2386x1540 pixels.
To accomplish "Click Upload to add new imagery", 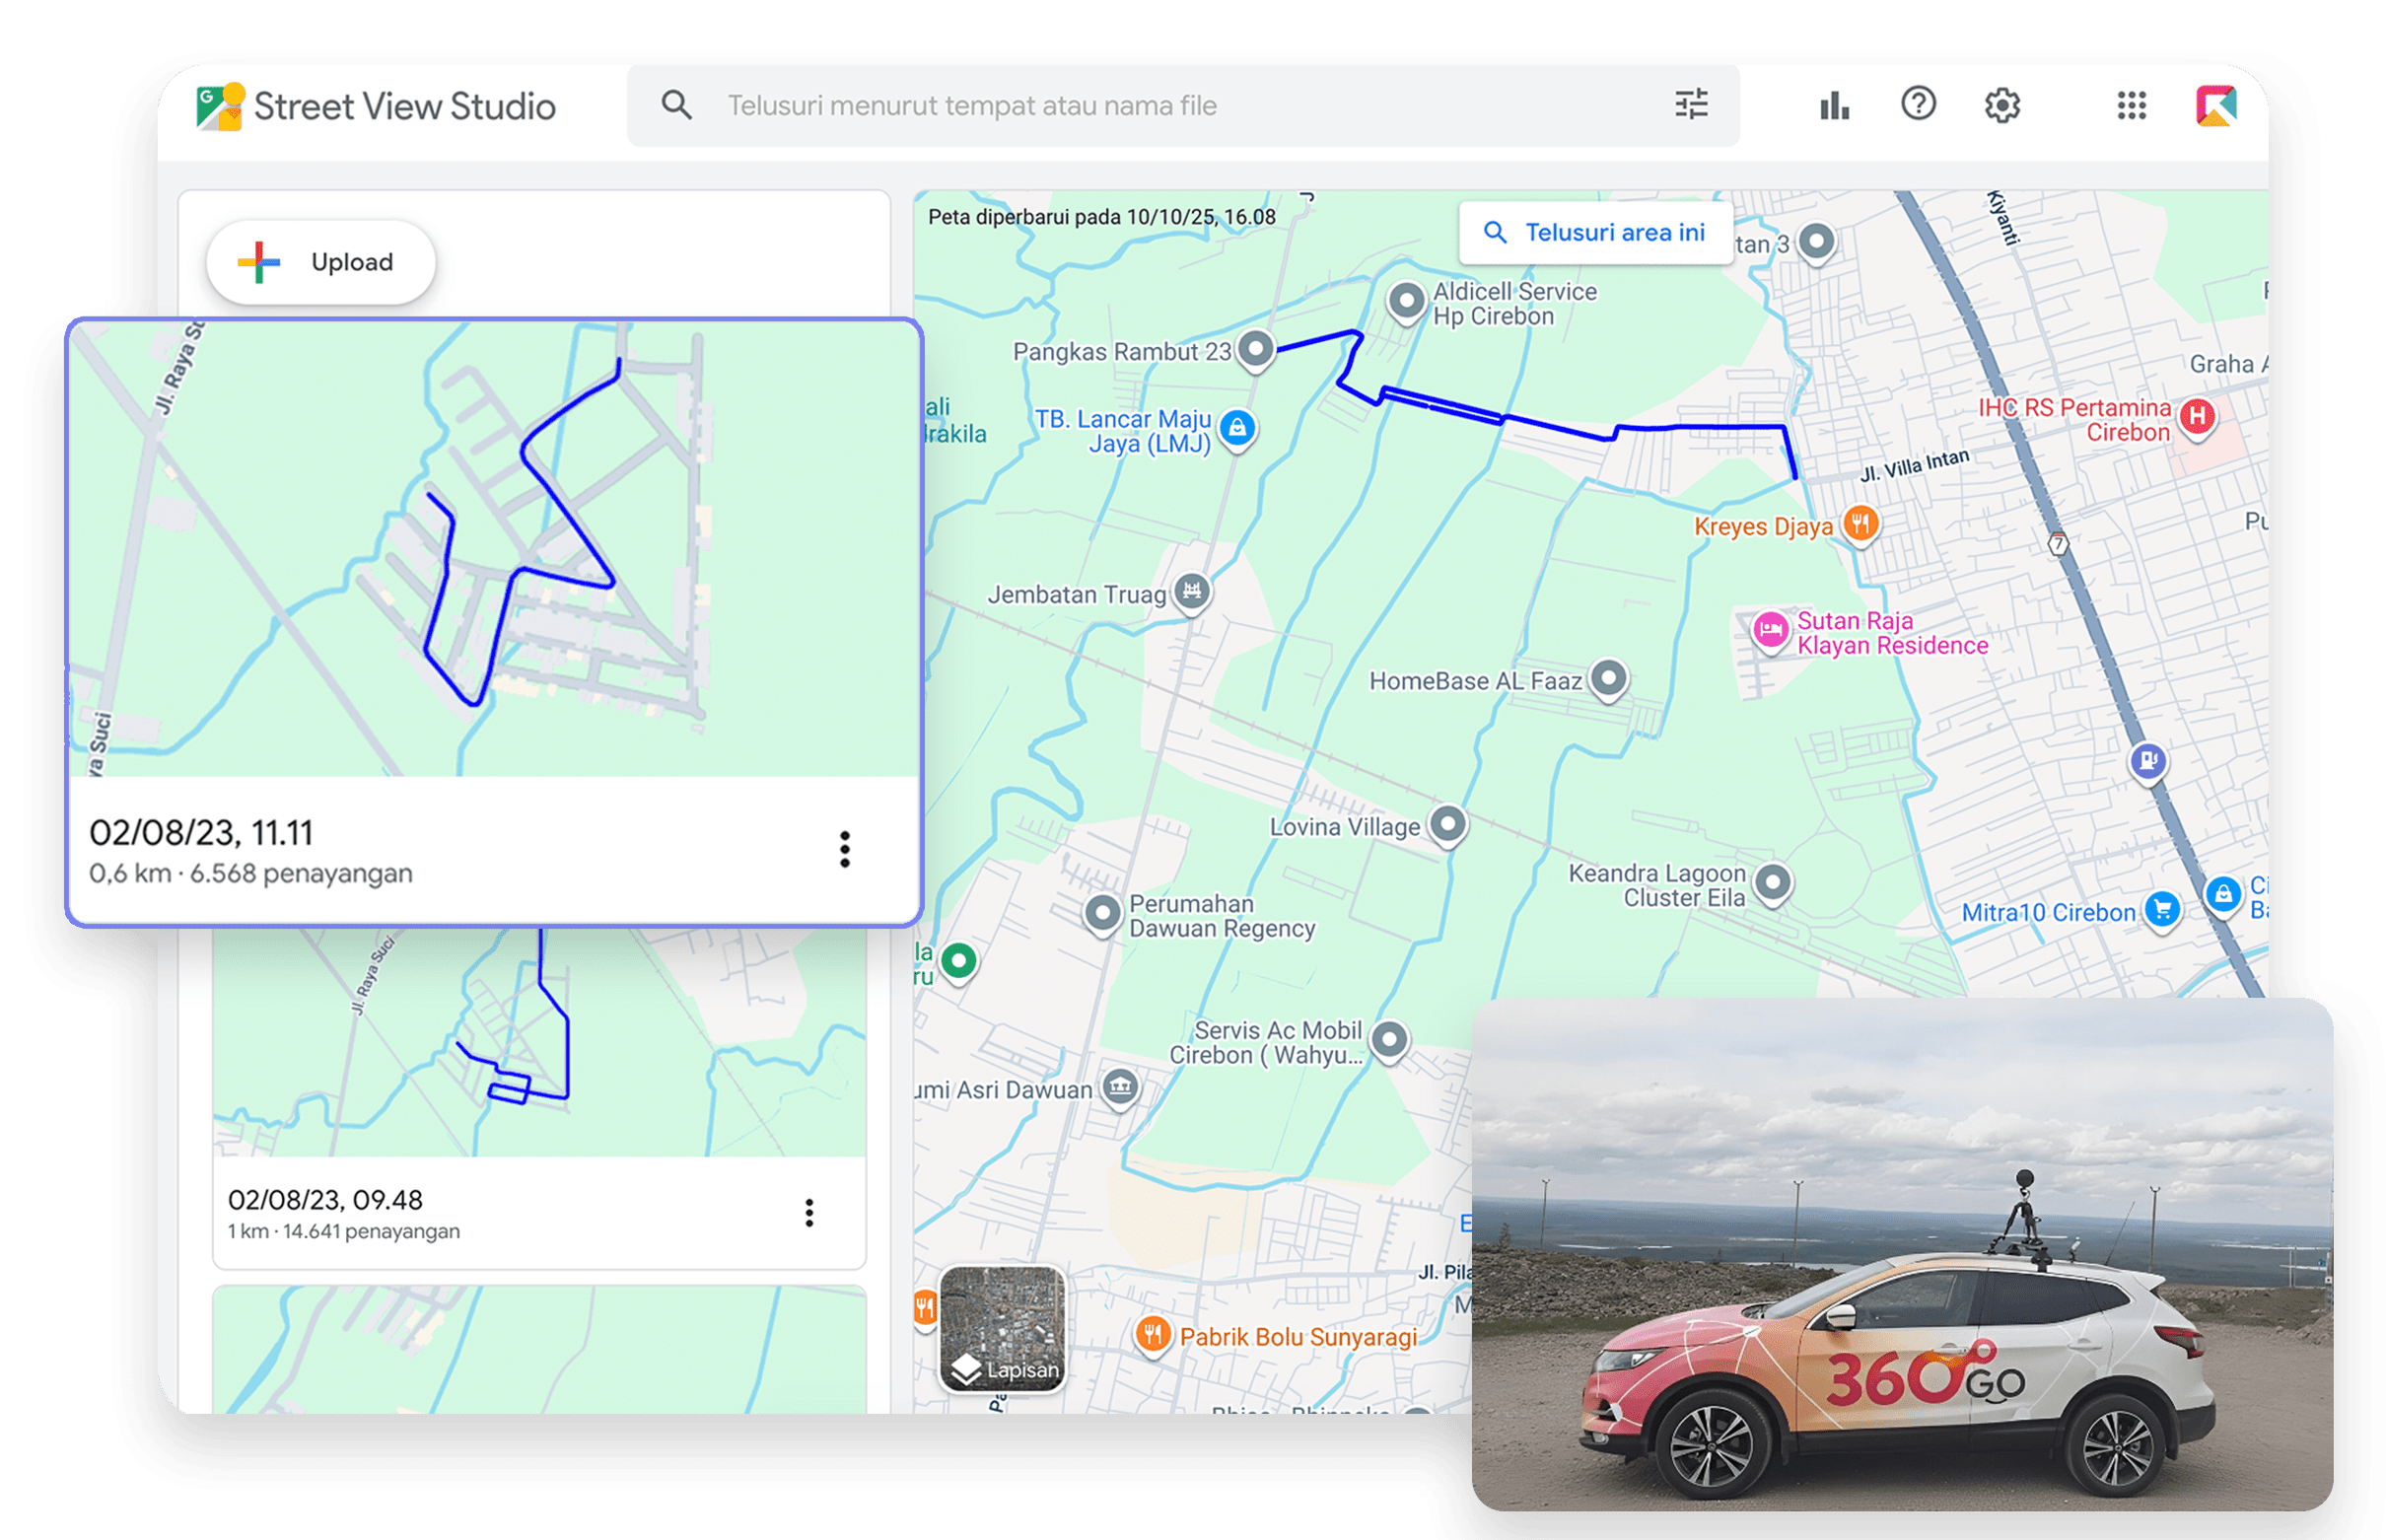I will (x=320, y=262).
